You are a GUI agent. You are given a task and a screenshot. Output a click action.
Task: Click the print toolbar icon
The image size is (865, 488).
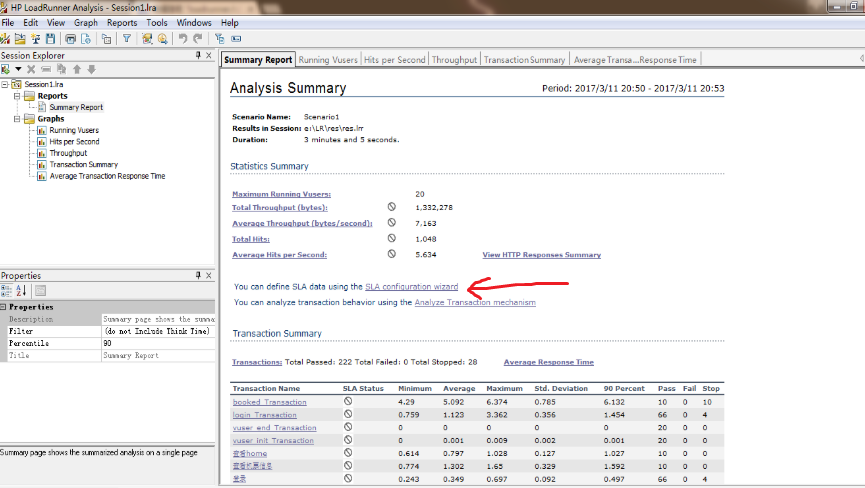tap(71, 39)
